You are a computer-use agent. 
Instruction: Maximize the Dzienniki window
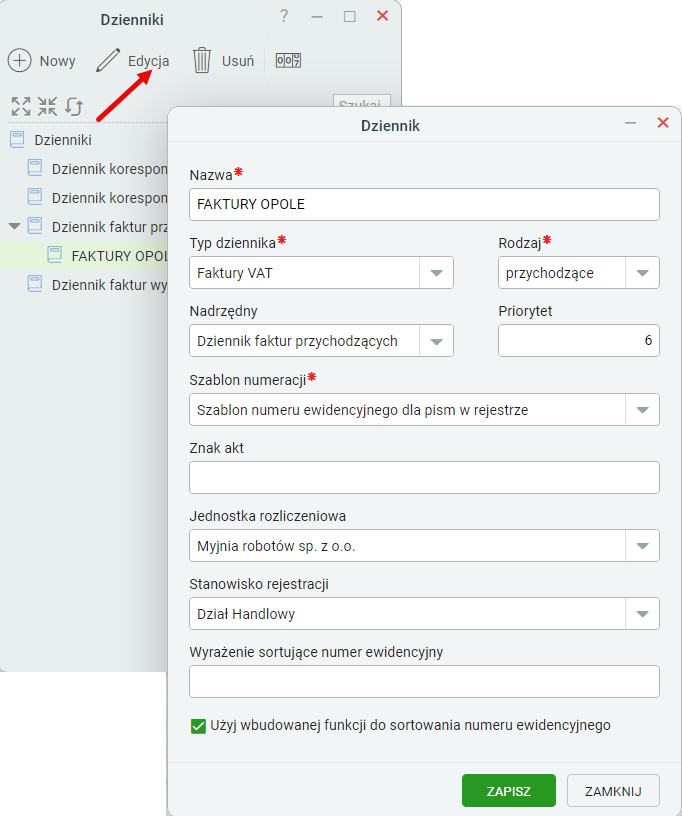[x=350, y=16]
